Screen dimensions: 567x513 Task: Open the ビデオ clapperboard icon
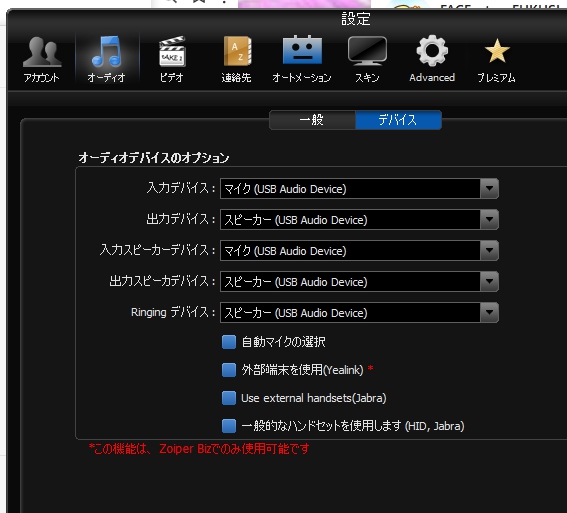[x=172, y=51]
